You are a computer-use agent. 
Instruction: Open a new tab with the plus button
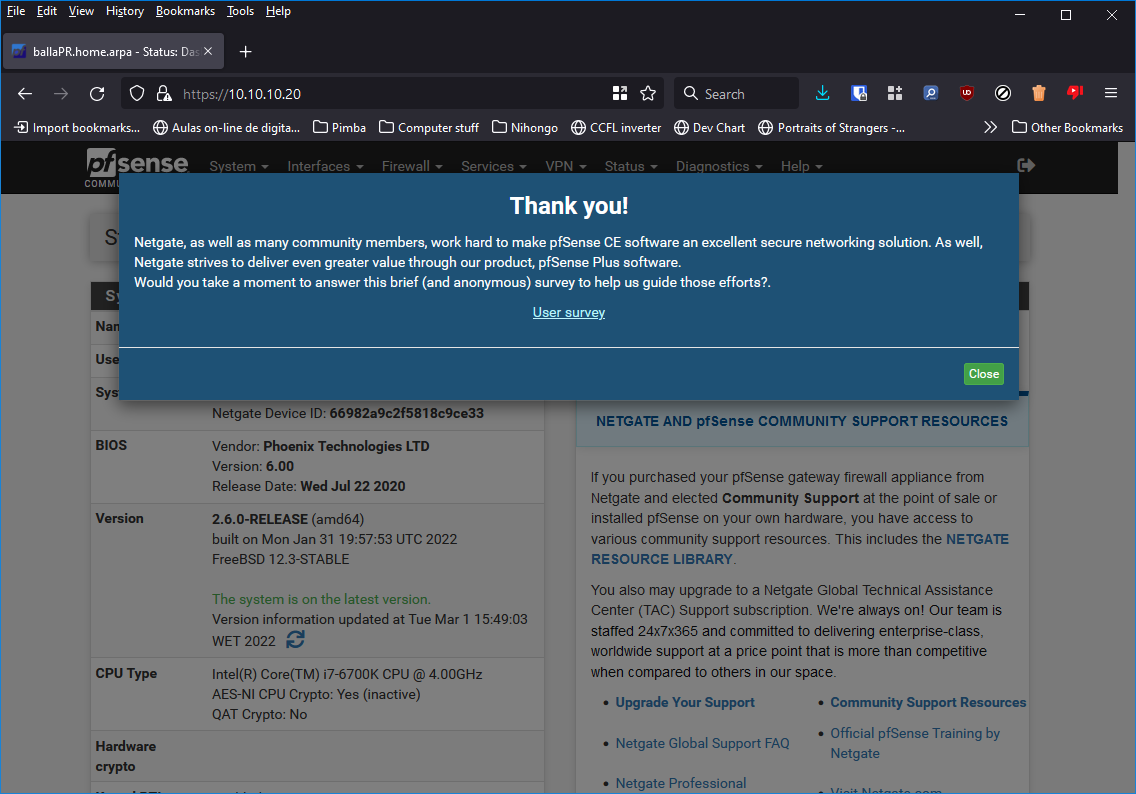point(246,51)
